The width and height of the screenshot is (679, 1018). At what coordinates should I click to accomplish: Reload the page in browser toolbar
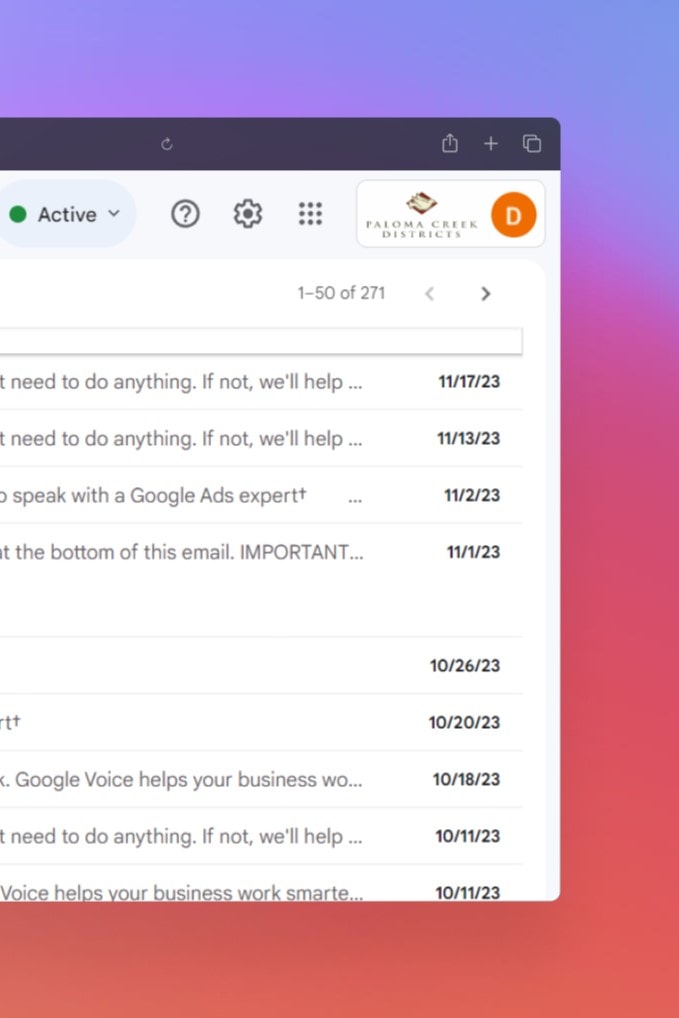167,144
